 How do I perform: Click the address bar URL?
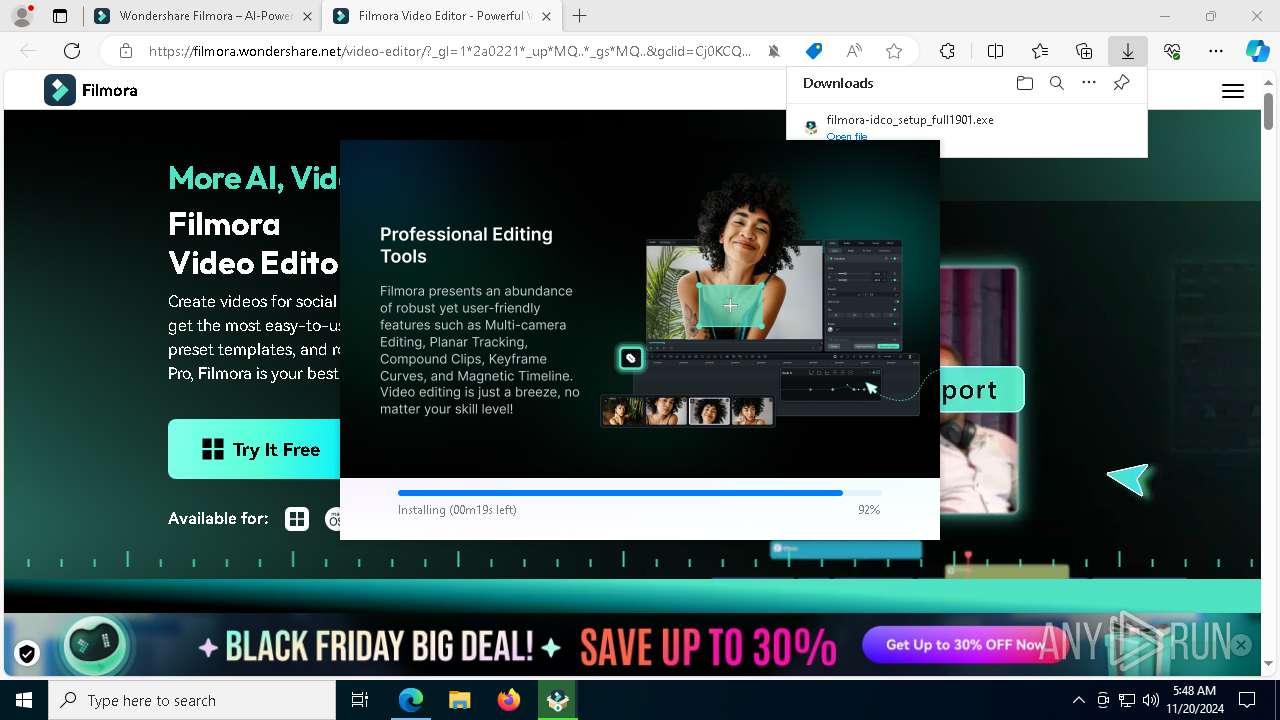click(450, 51)
